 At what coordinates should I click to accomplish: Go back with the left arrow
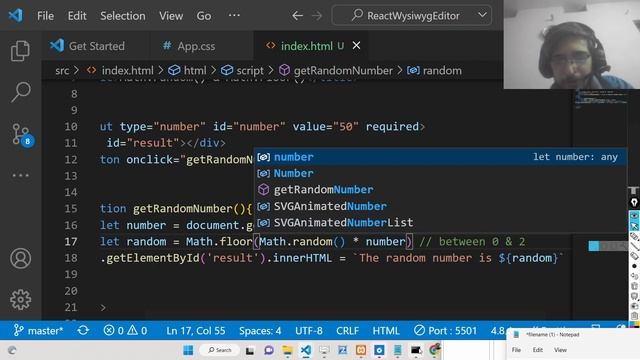click(298, 16)
